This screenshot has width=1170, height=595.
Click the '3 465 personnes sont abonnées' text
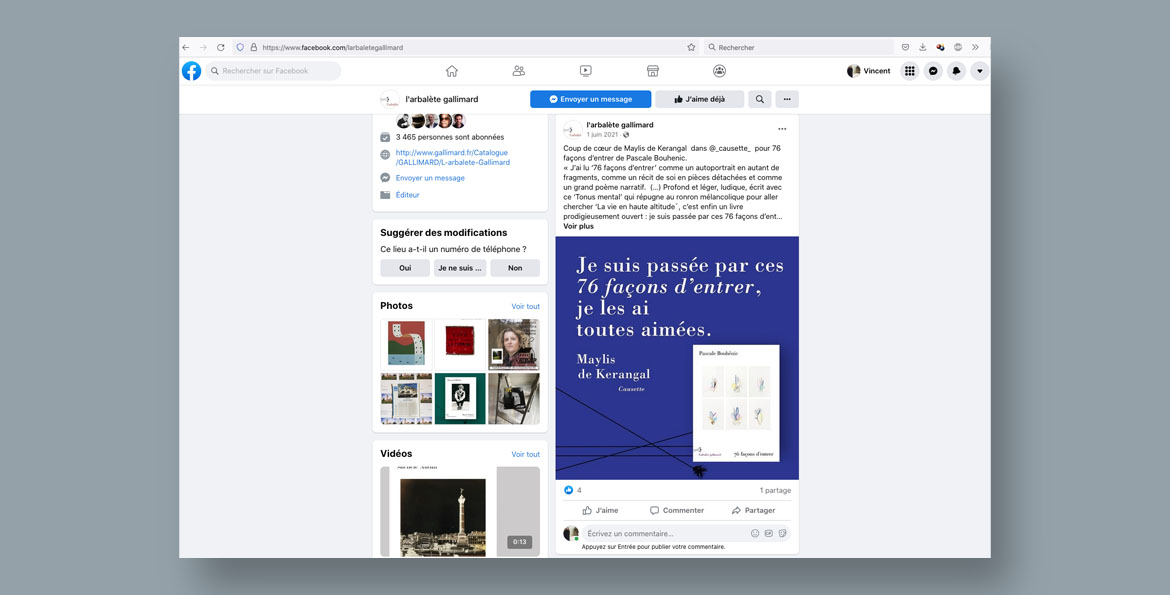coord(450,137)
